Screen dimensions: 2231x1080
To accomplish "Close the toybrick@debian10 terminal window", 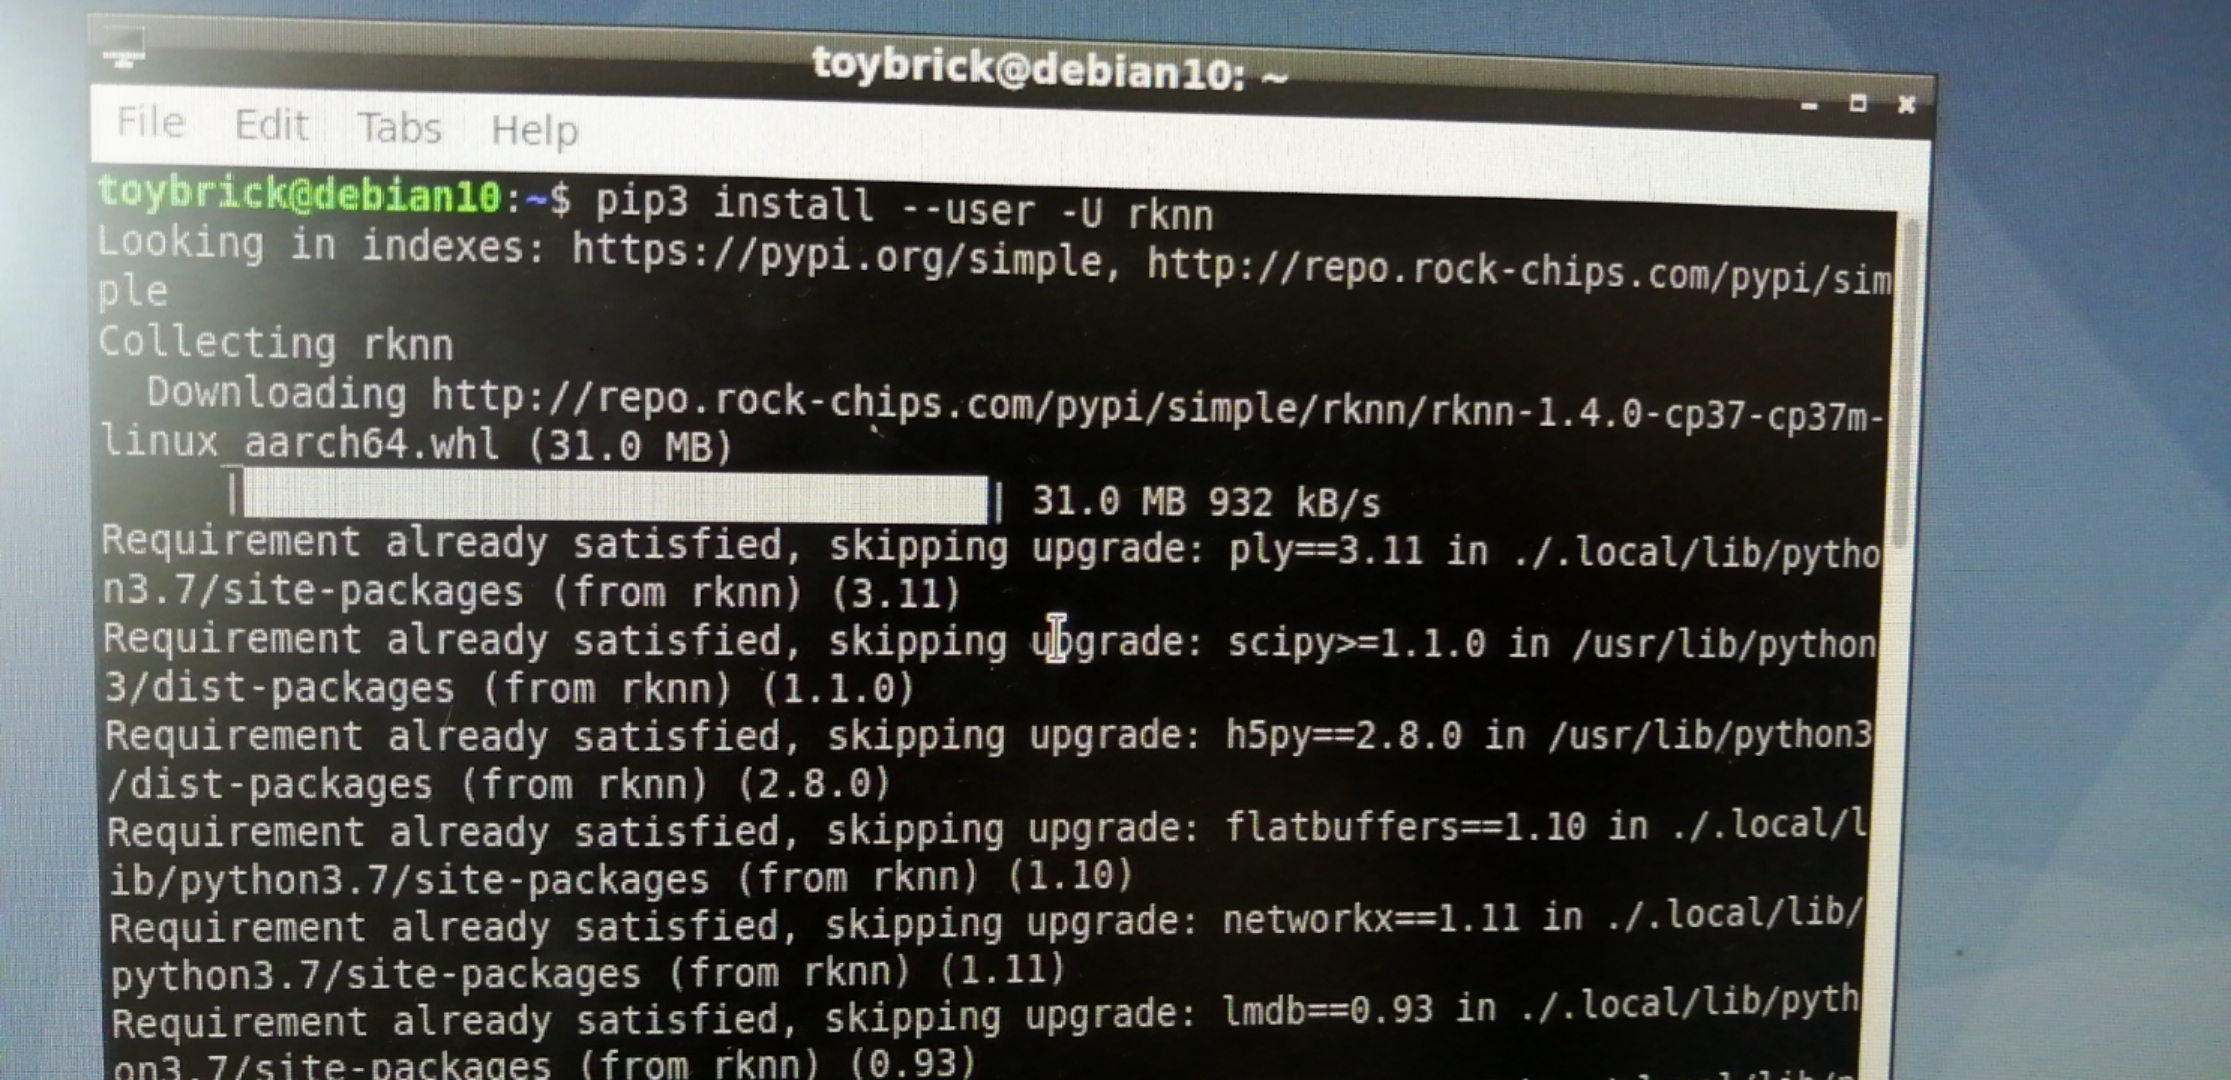I will tap(1906, 104).
